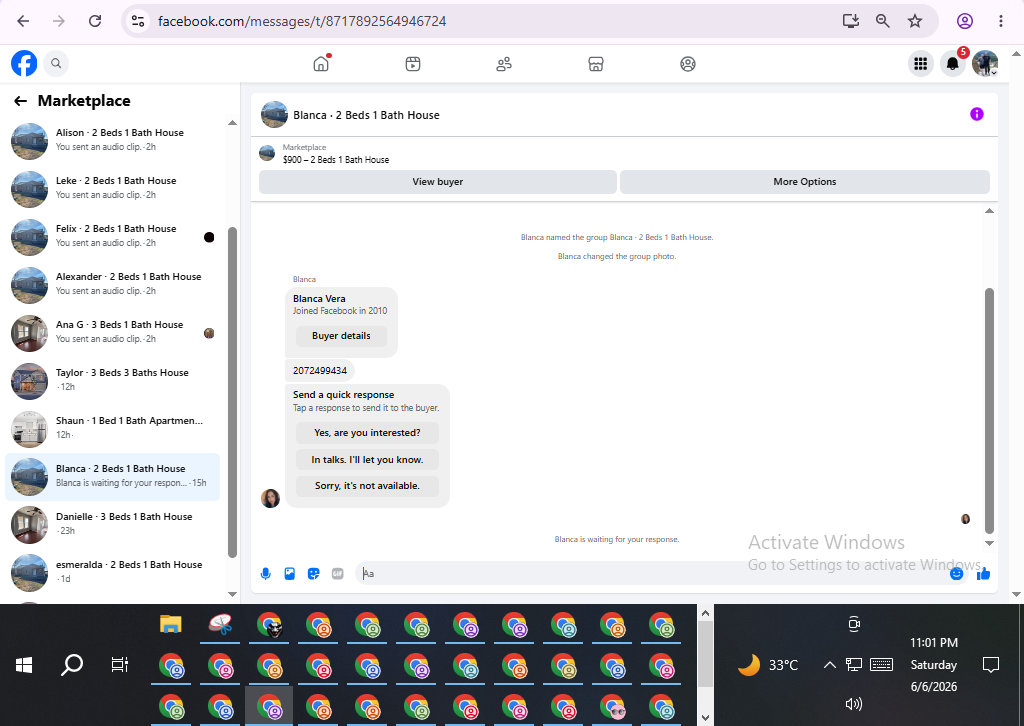Click the chat list scrollbar down arrow

(x=232, y=593)
